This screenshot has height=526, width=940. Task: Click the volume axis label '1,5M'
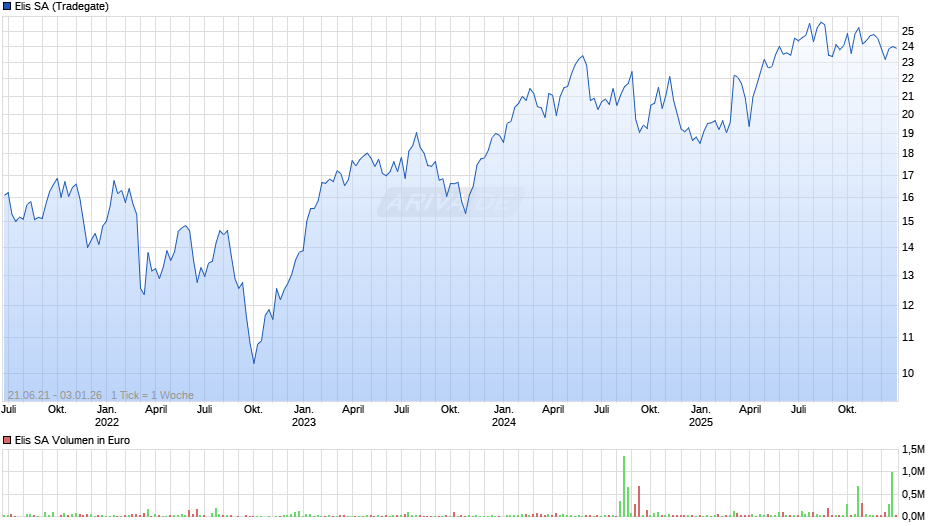(914, 449)
